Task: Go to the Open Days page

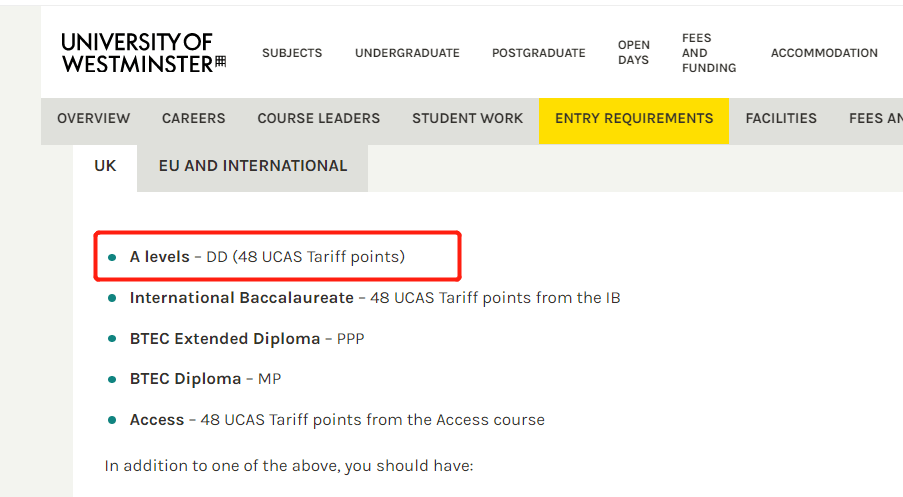Action: point(633,53)
